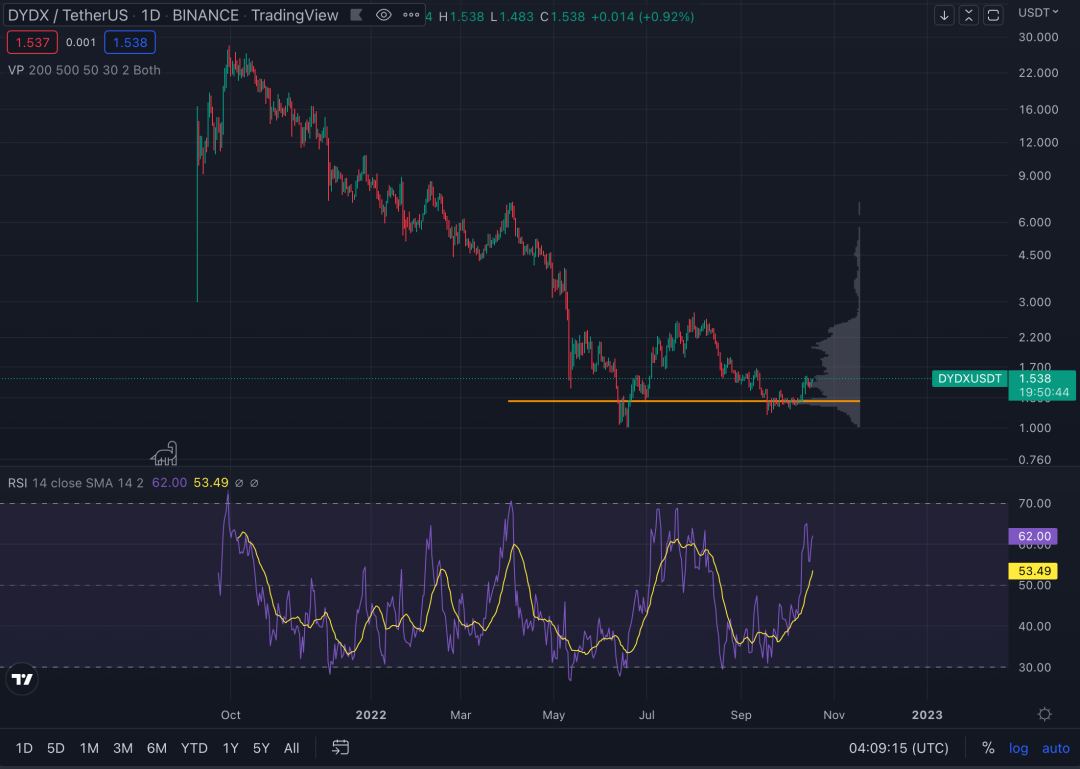Toggle the eye icon in the symbol legend

click(x=384, y=14)
